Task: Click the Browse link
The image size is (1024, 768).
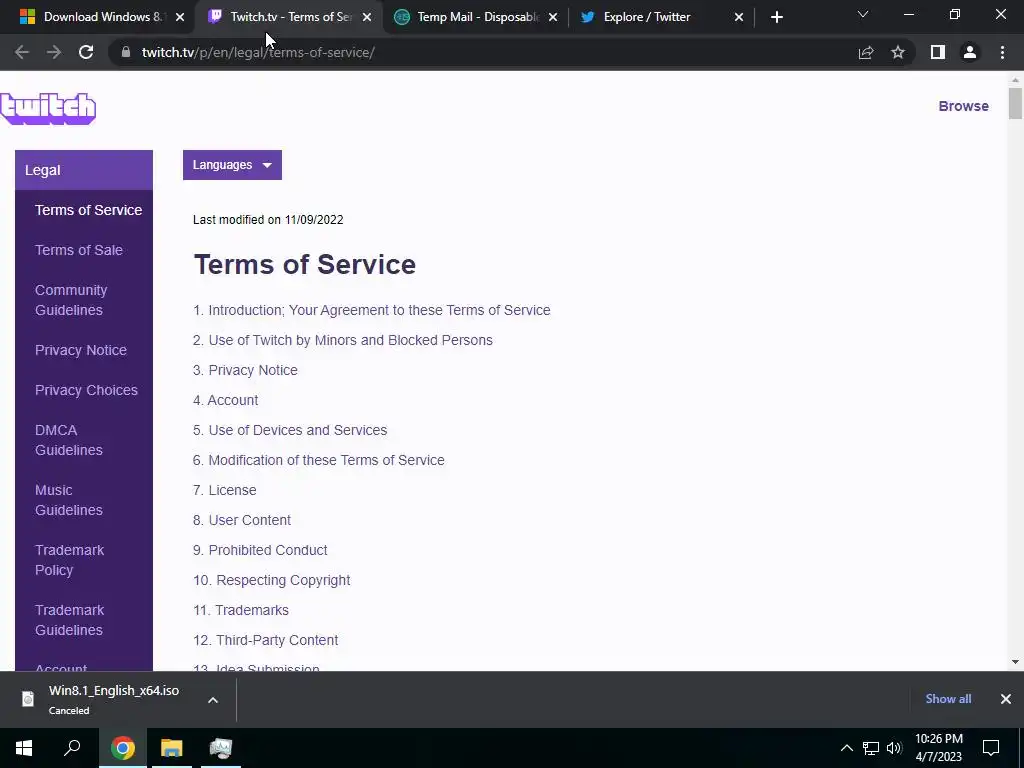Action: click(x=963, y=106)
